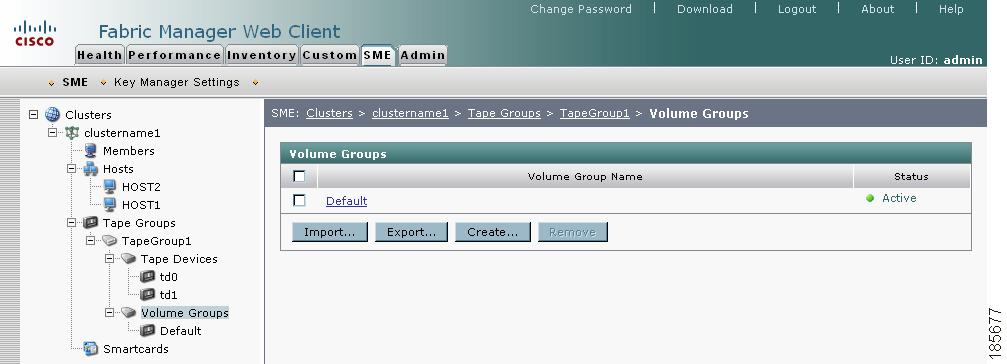Viewport: 1007px width, 364px height.
Task: Click the Members server icon
Action: click(91, 151)
